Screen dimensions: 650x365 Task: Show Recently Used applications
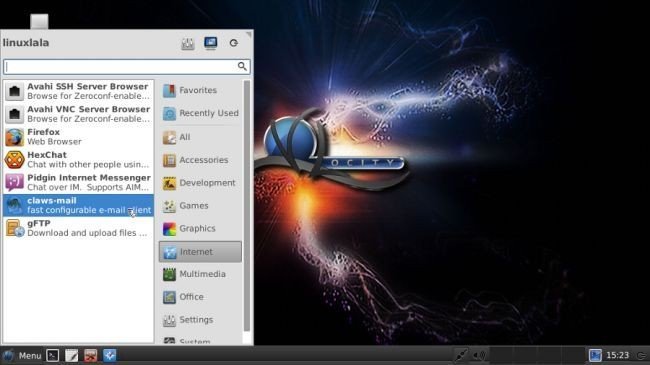click(200, 113)
